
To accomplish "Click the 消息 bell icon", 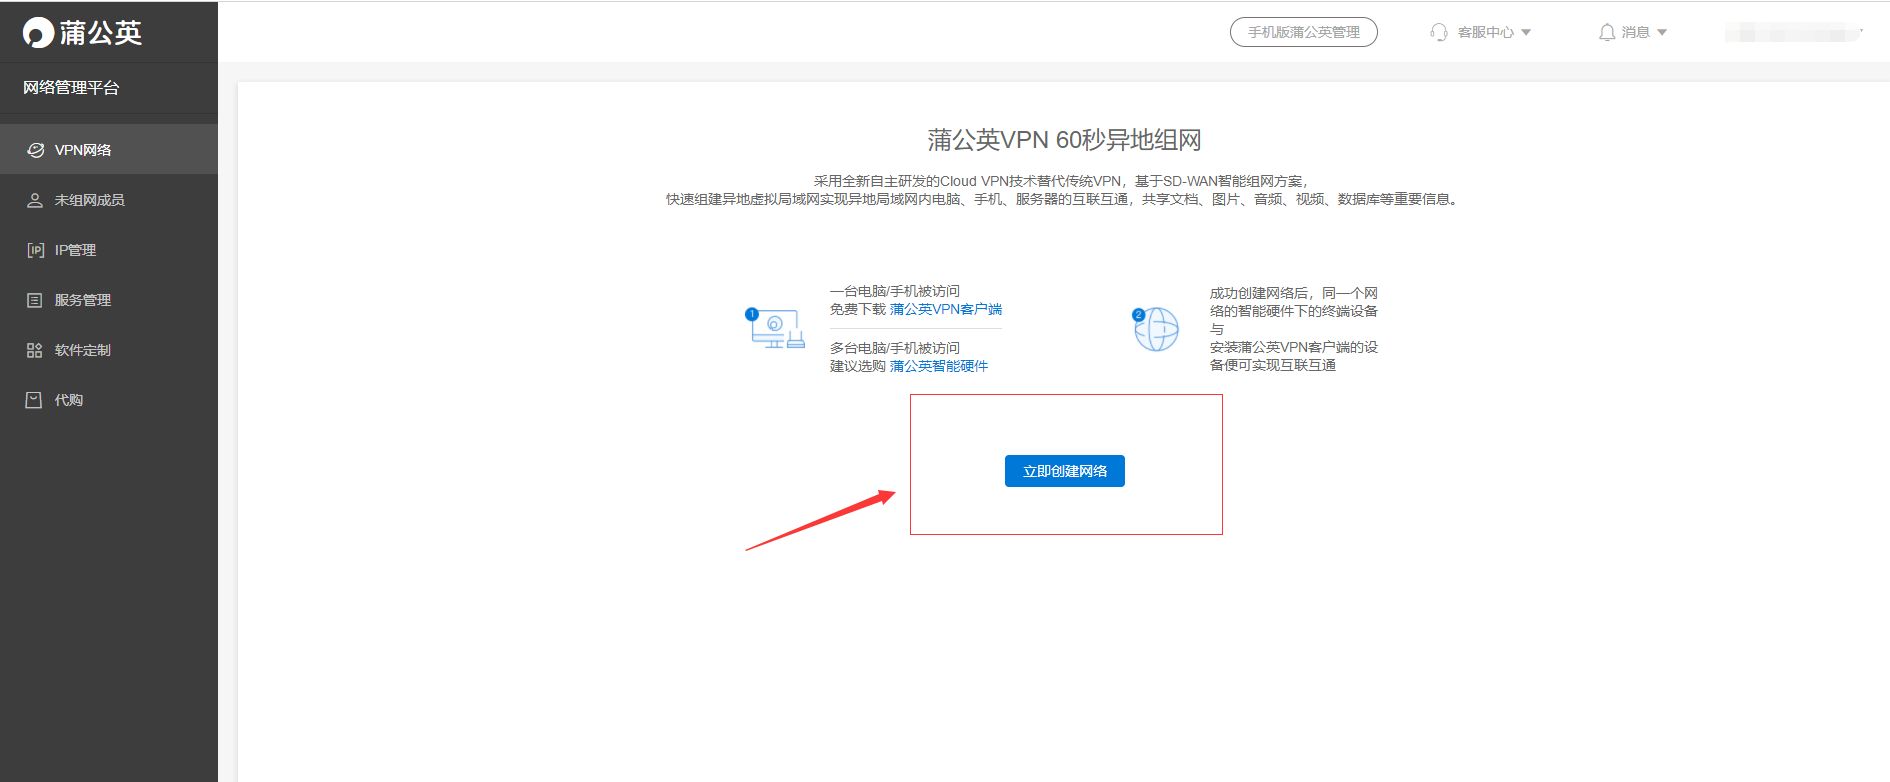I will coord(1607,32).
